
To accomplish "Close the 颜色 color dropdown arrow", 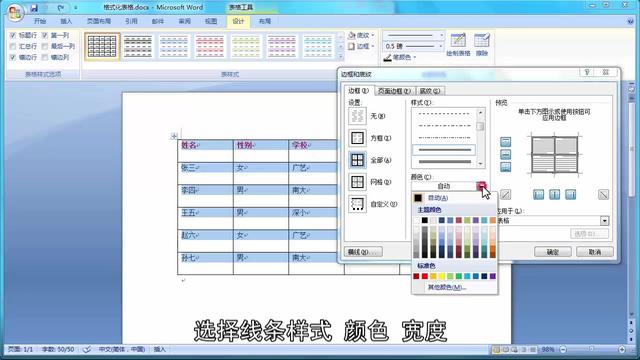I will point(482,186).
